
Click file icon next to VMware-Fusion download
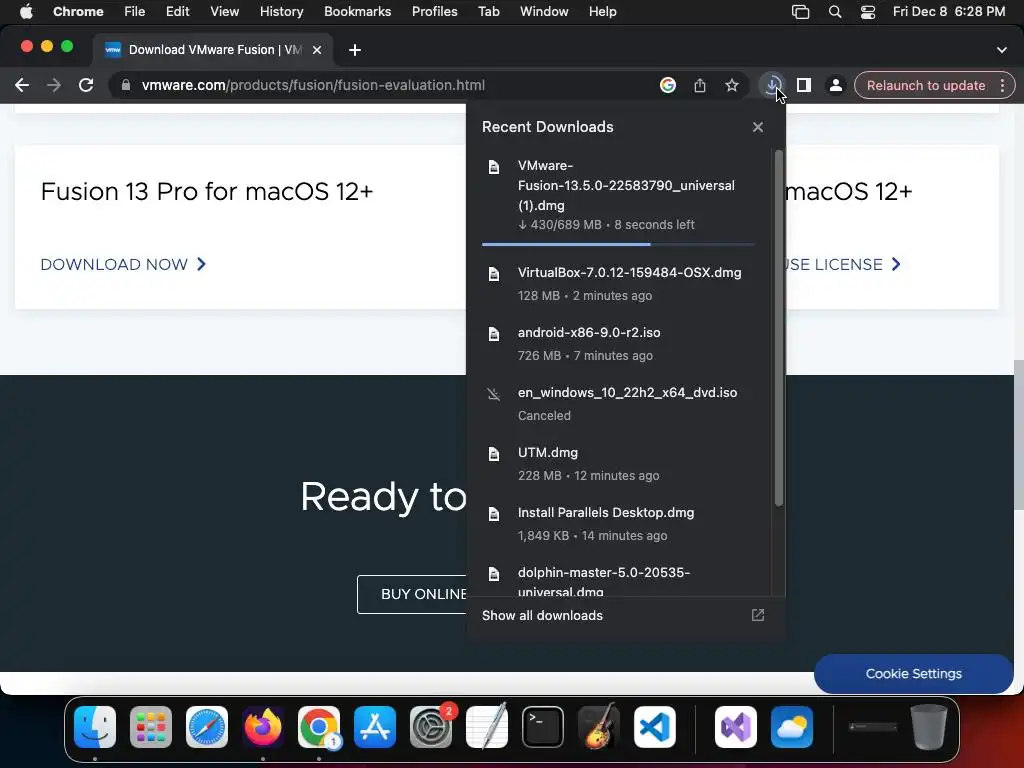click(494, 167)
